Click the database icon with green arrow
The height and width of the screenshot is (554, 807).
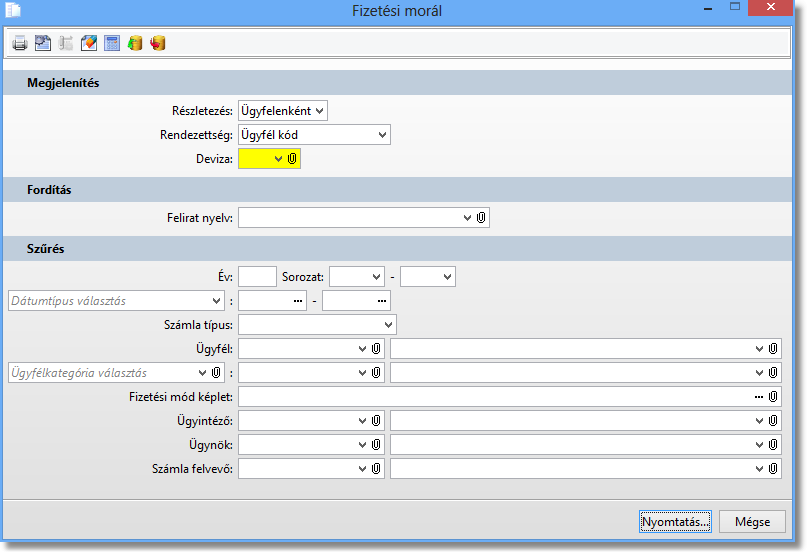coord(135,43)
